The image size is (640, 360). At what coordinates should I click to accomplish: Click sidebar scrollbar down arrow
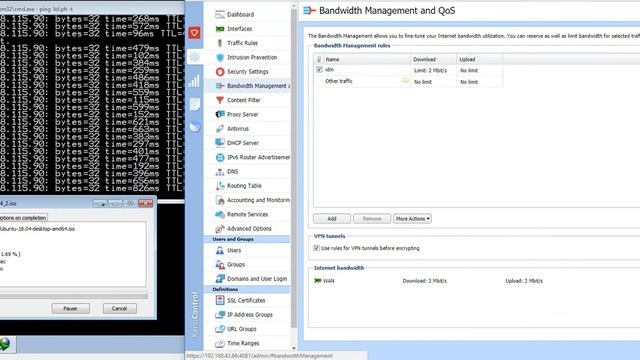294,348
